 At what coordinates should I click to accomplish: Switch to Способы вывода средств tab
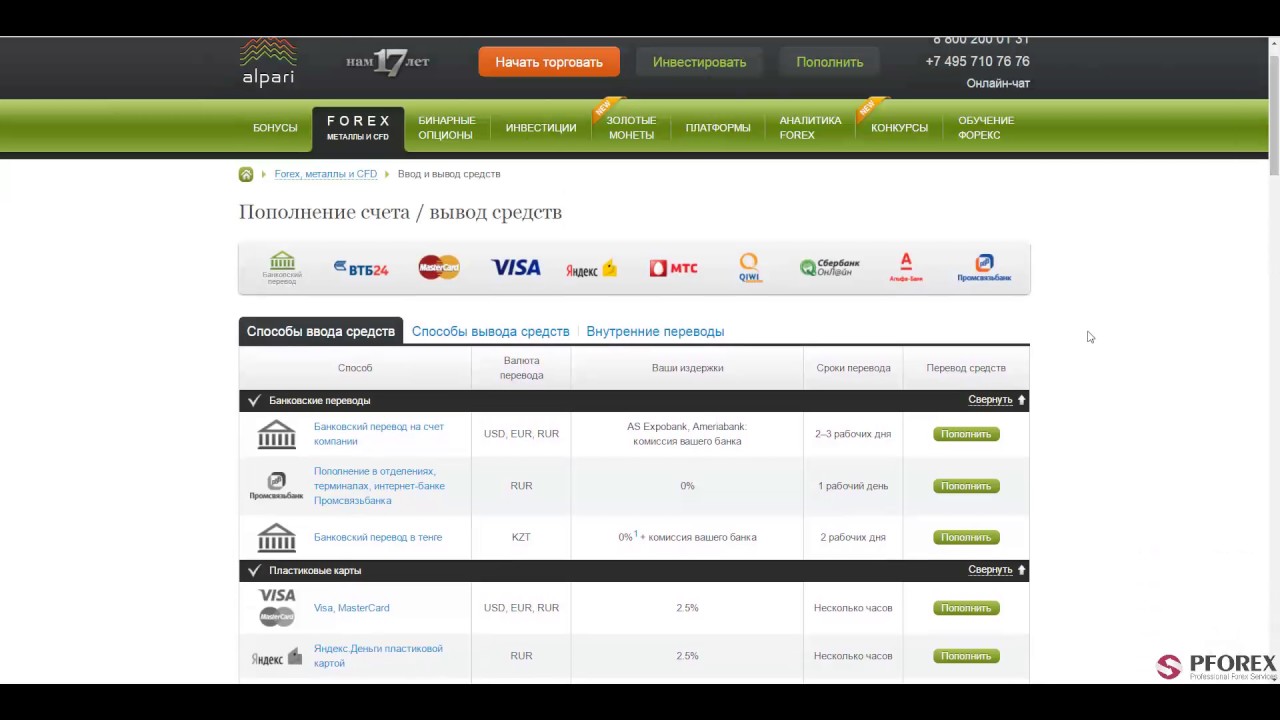pos(491,331)
